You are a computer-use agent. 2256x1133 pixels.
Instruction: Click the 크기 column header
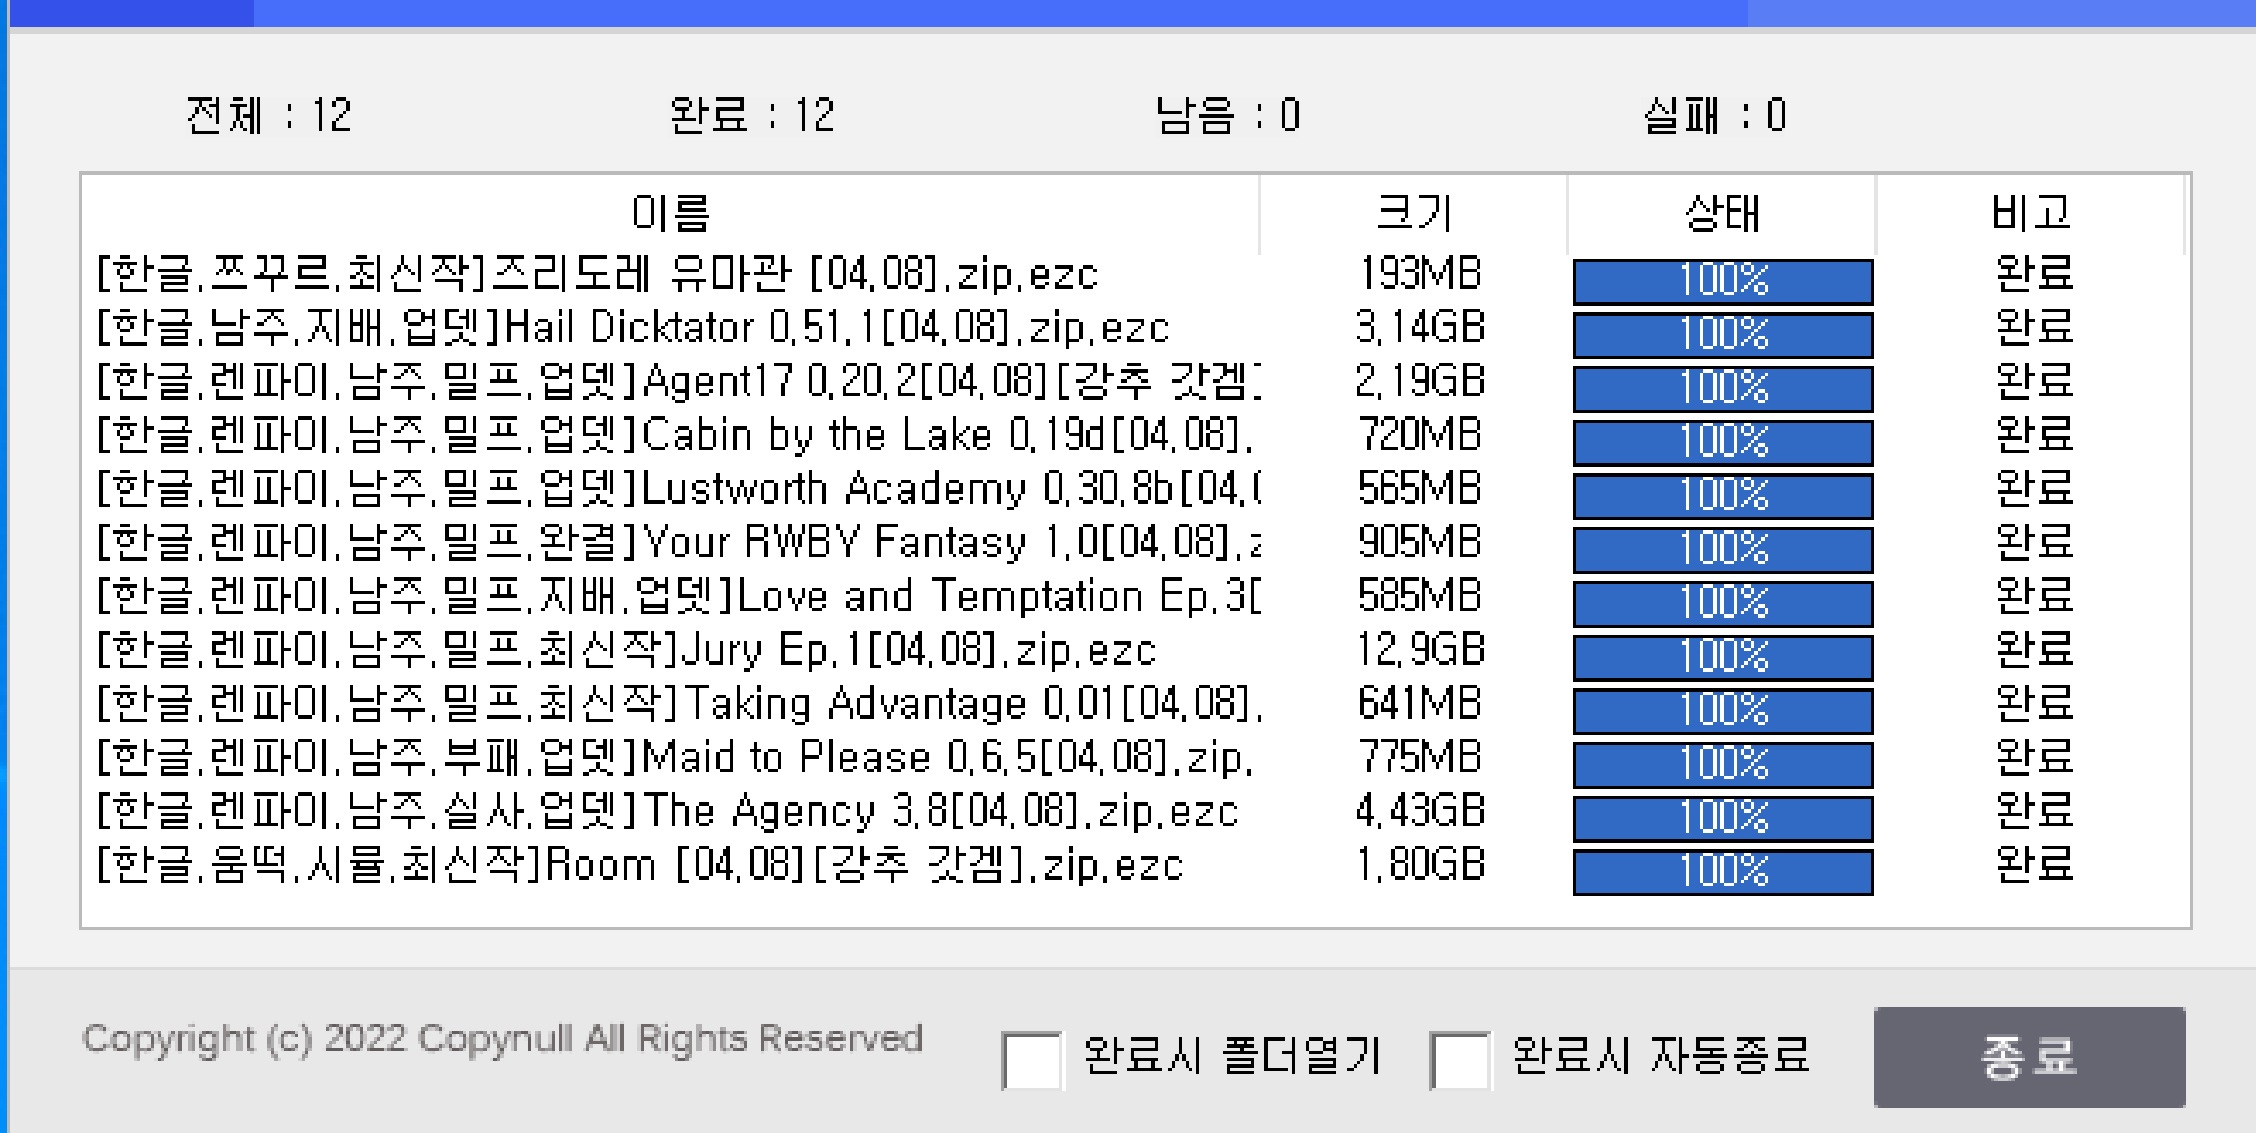[x=1413, y=213]
